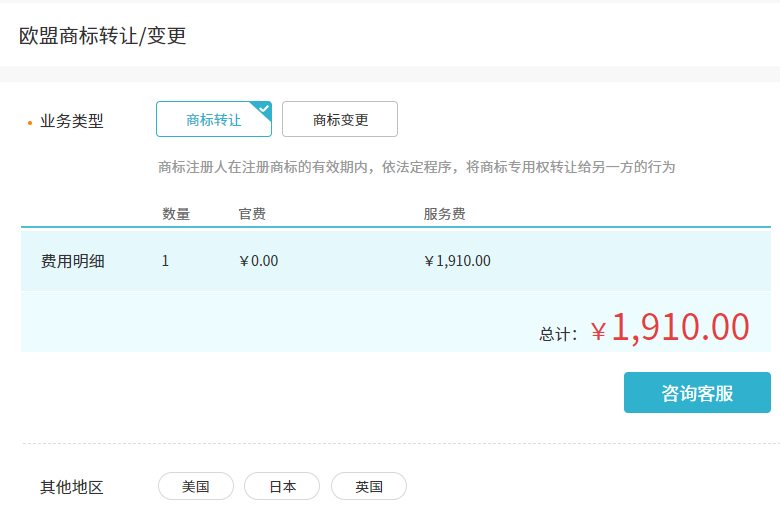
Task: Click the quantity value 1
Action: (x=165, y=262)
